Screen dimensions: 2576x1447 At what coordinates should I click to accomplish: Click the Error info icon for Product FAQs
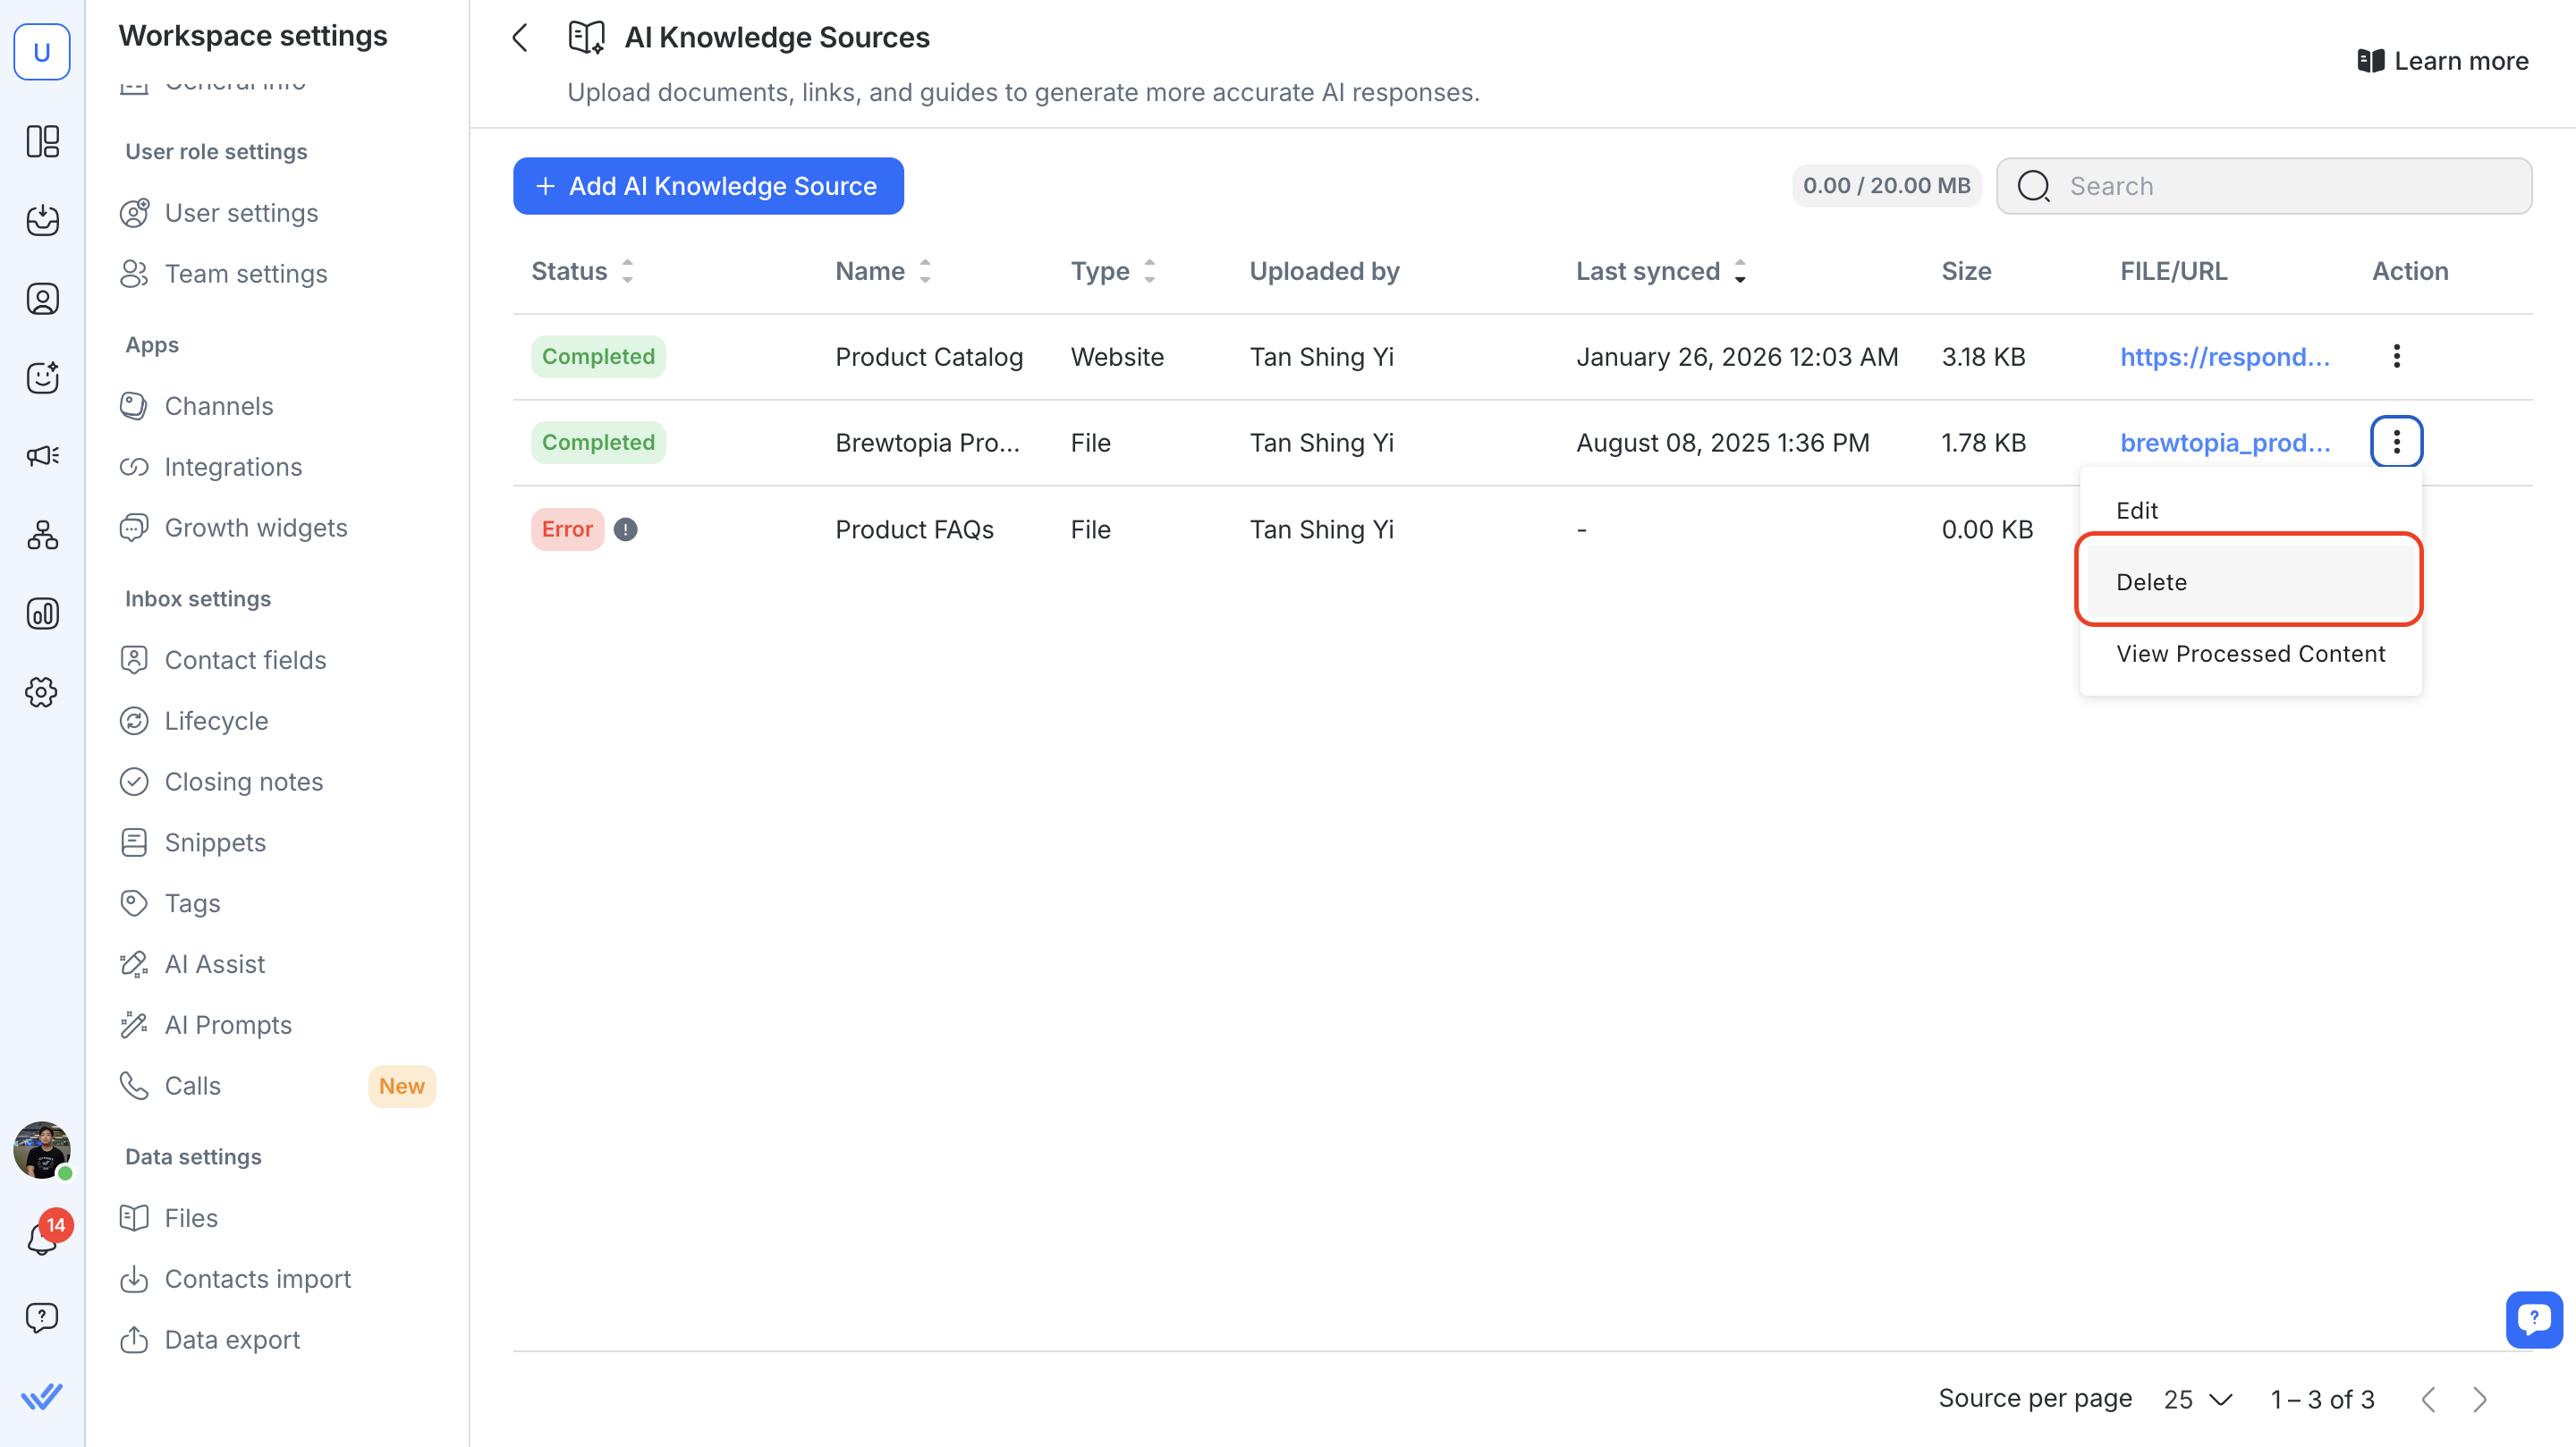[x=626, y=529]
